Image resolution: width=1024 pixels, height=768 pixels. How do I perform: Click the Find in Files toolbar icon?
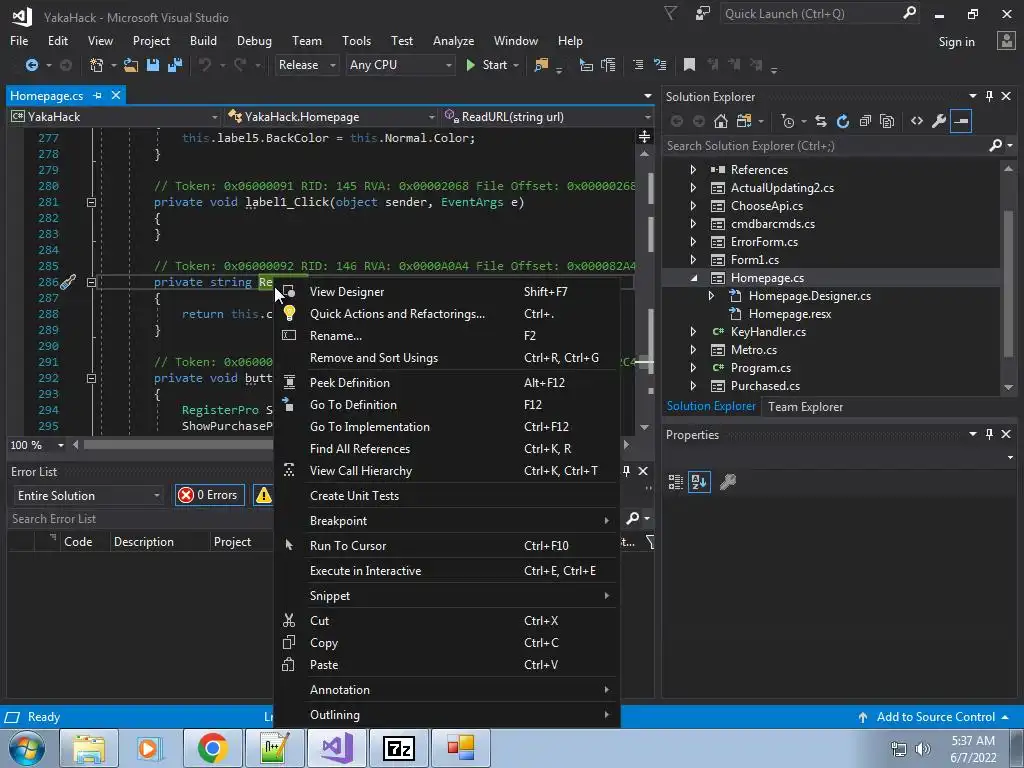pyautogui.click(x=541, y=65)
